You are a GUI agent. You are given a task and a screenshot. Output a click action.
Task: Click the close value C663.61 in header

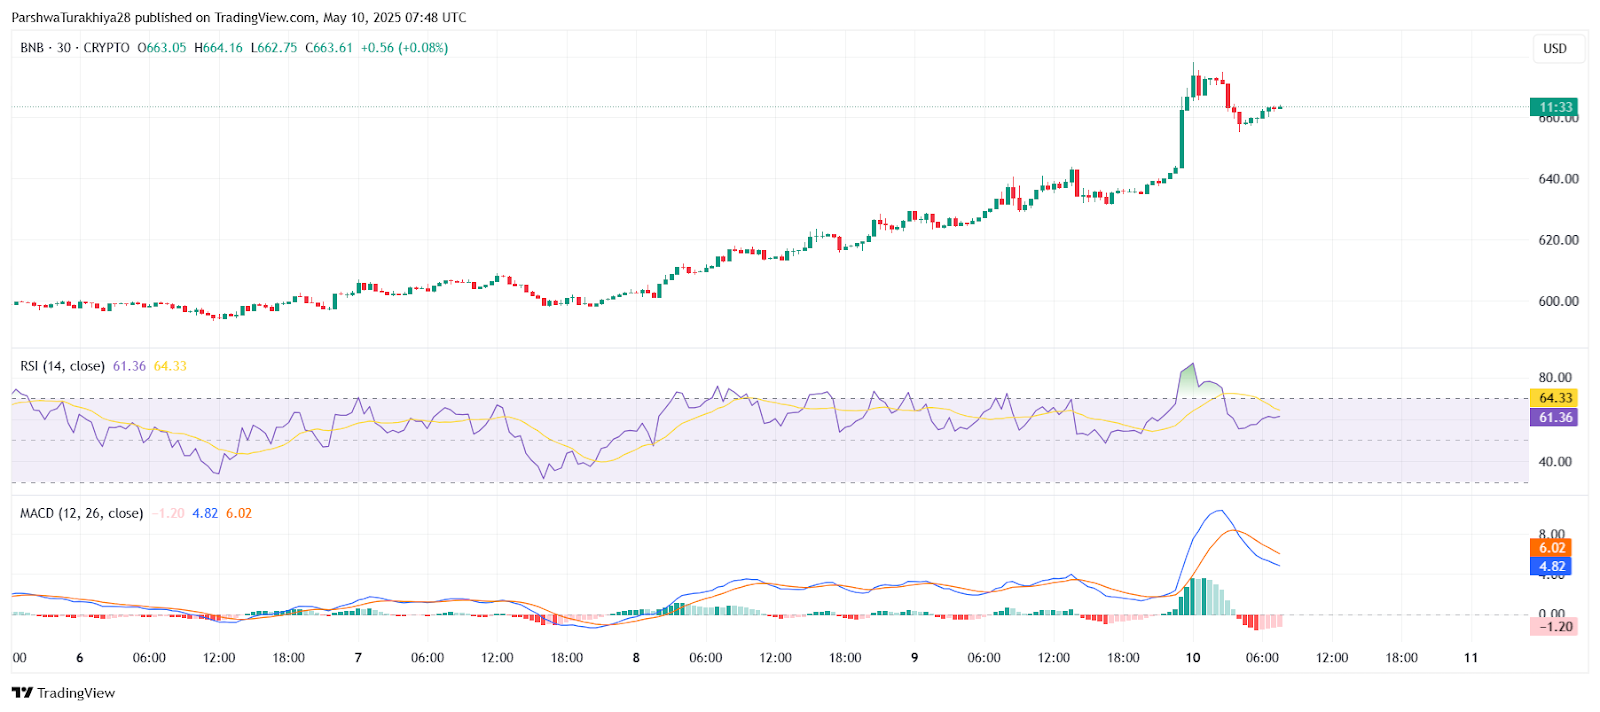coord(329,48)
